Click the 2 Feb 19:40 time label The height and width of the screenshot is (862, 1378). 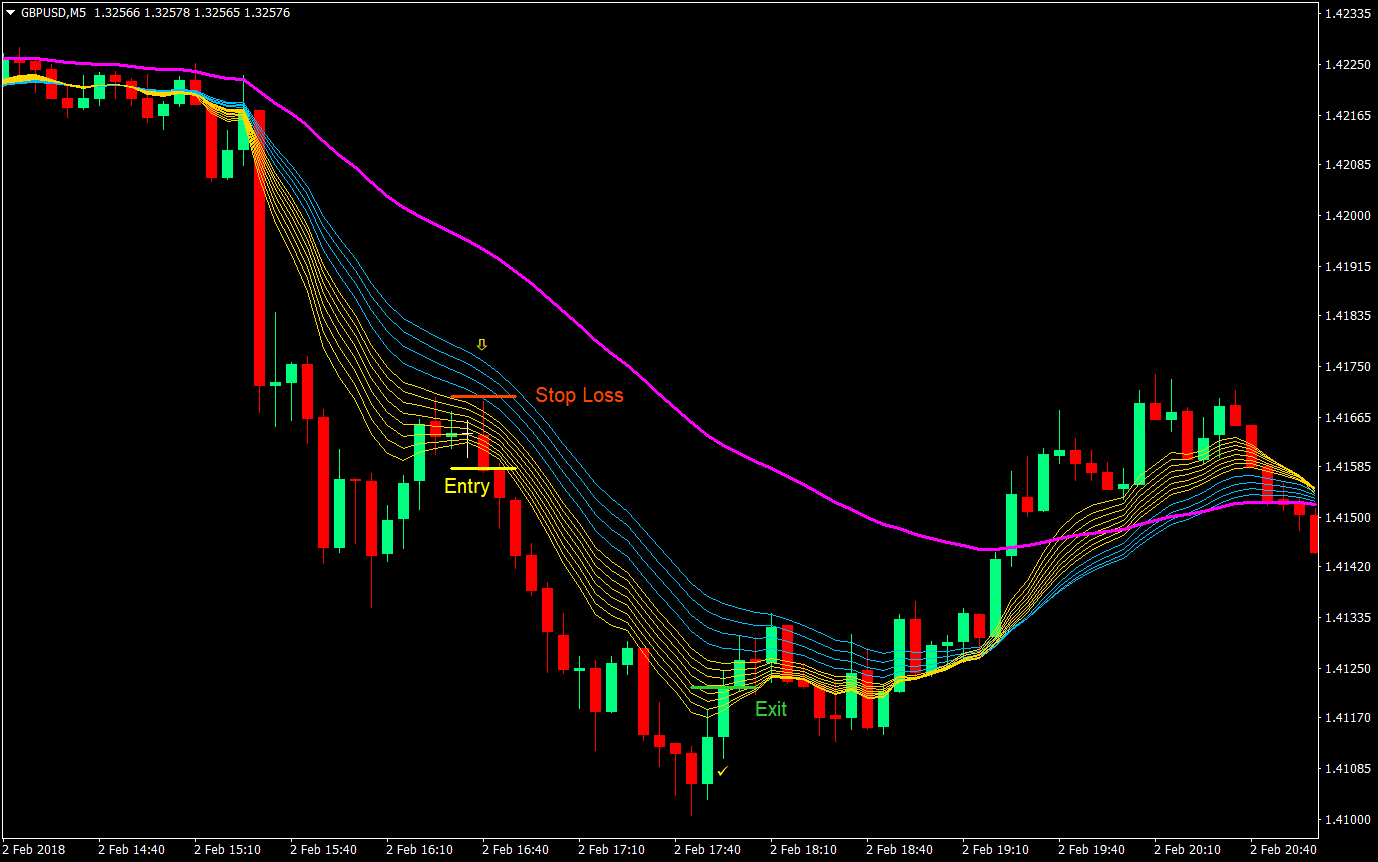pos(1092,850)
